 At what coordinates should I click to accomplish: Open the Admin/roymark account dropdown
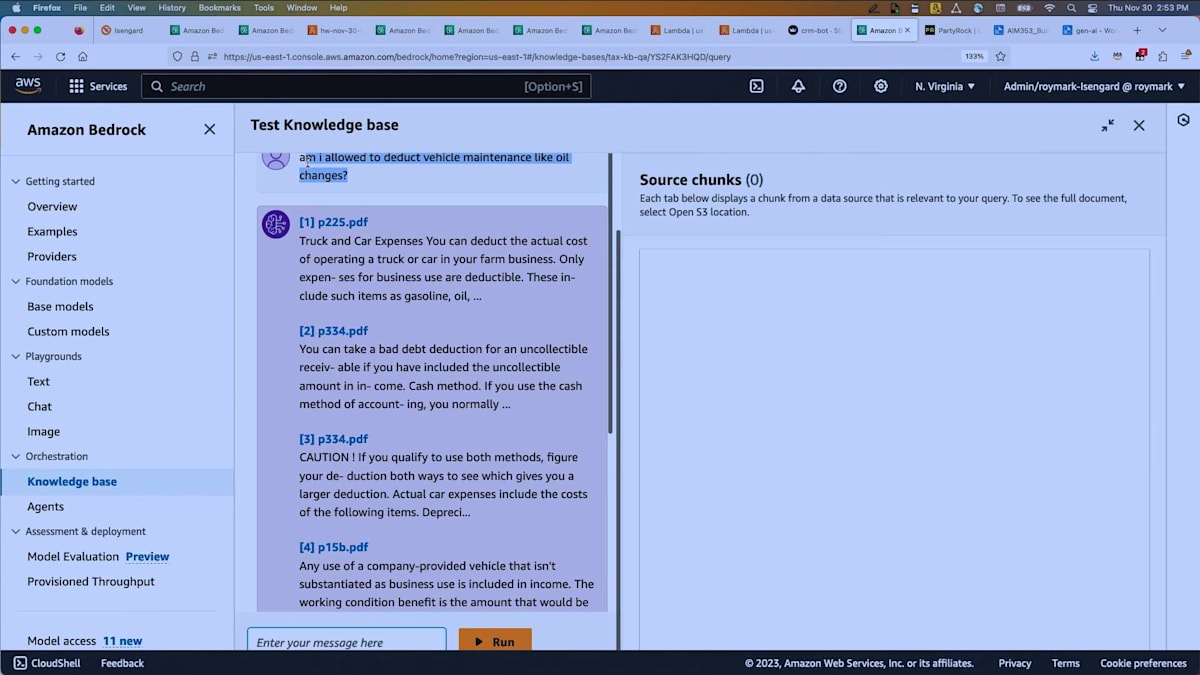click(1094, 86)
